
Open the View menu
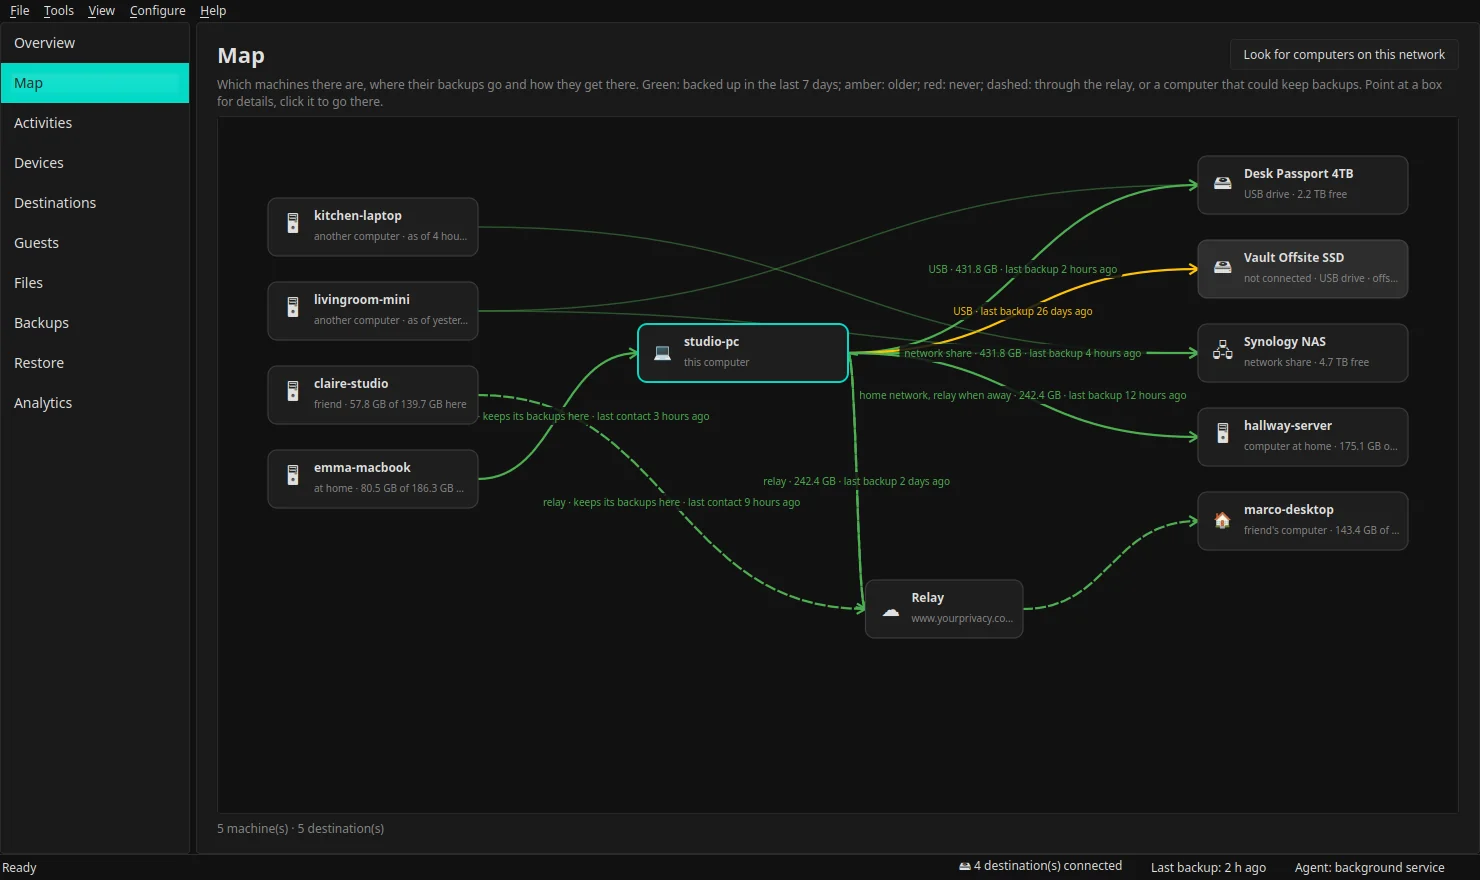(x=101, y=10)
